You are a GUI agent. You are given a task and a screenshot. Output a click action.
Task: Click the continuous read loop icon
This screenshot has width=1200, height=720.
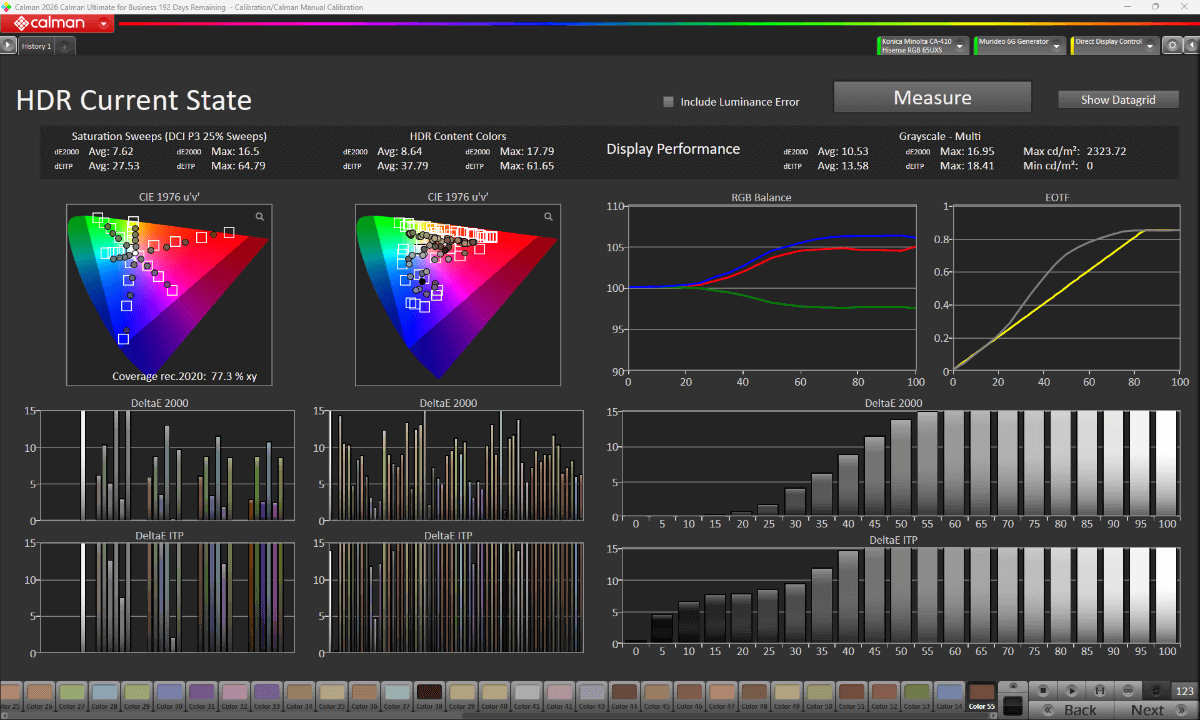point(1128,690)
